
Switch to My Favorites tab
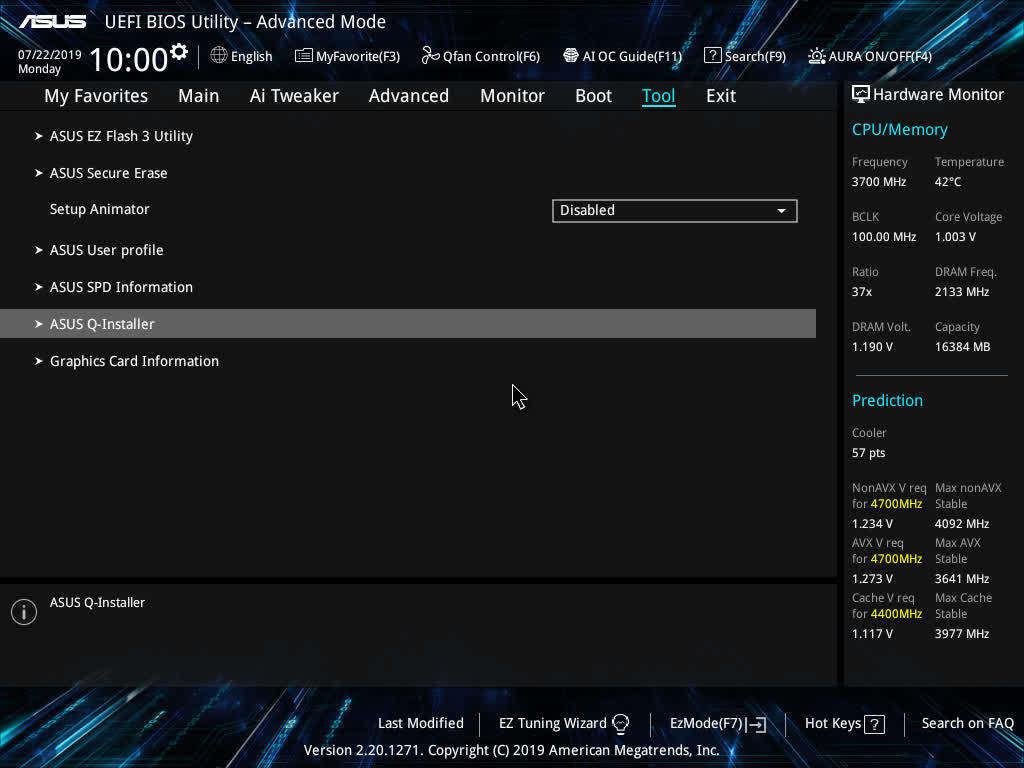96,96
